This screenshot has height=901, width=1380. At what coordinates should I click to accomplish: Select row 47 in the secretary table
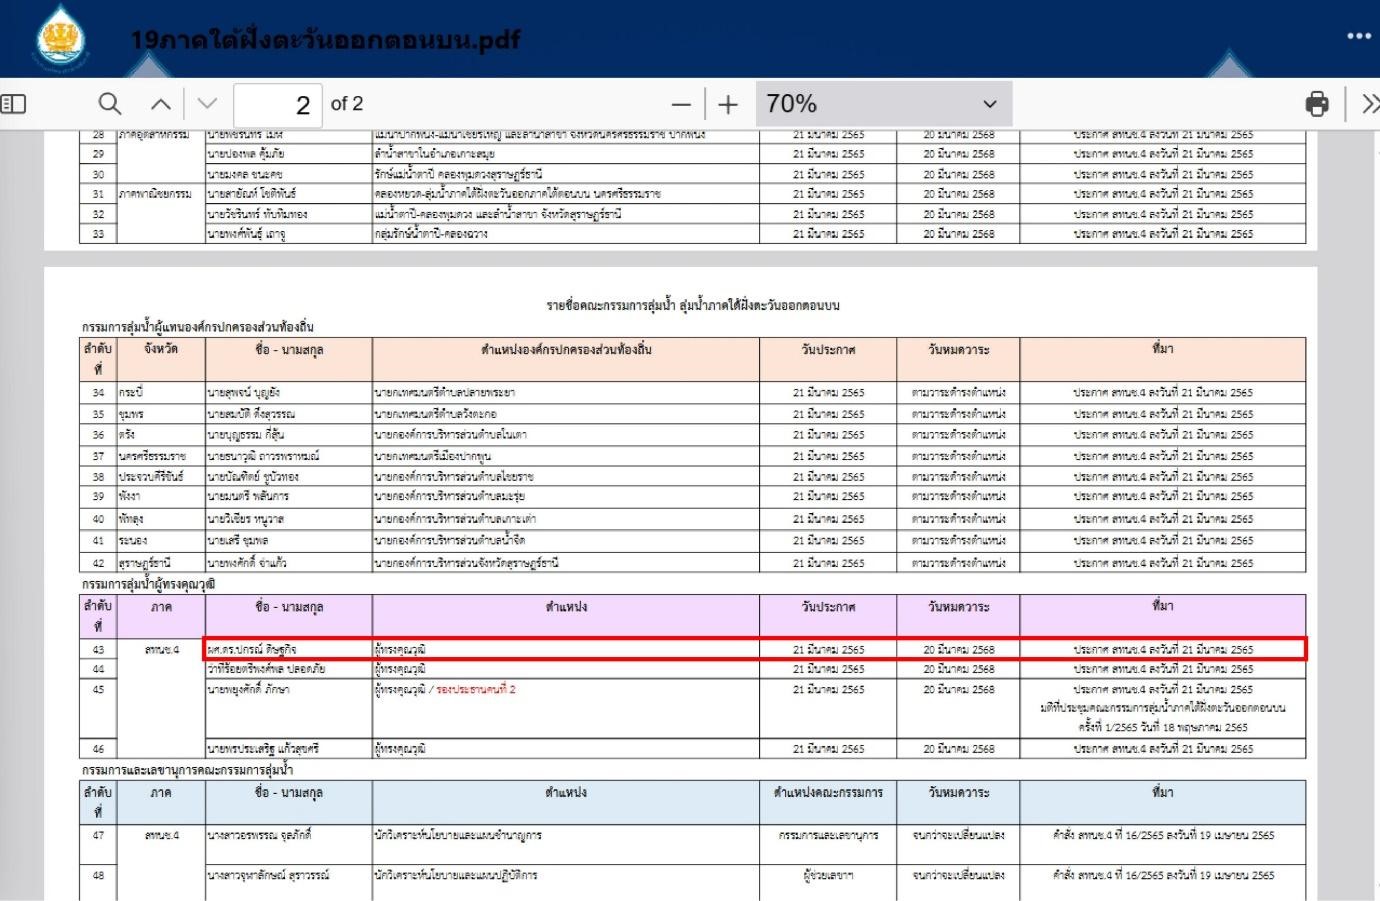(x=98, y=835)
